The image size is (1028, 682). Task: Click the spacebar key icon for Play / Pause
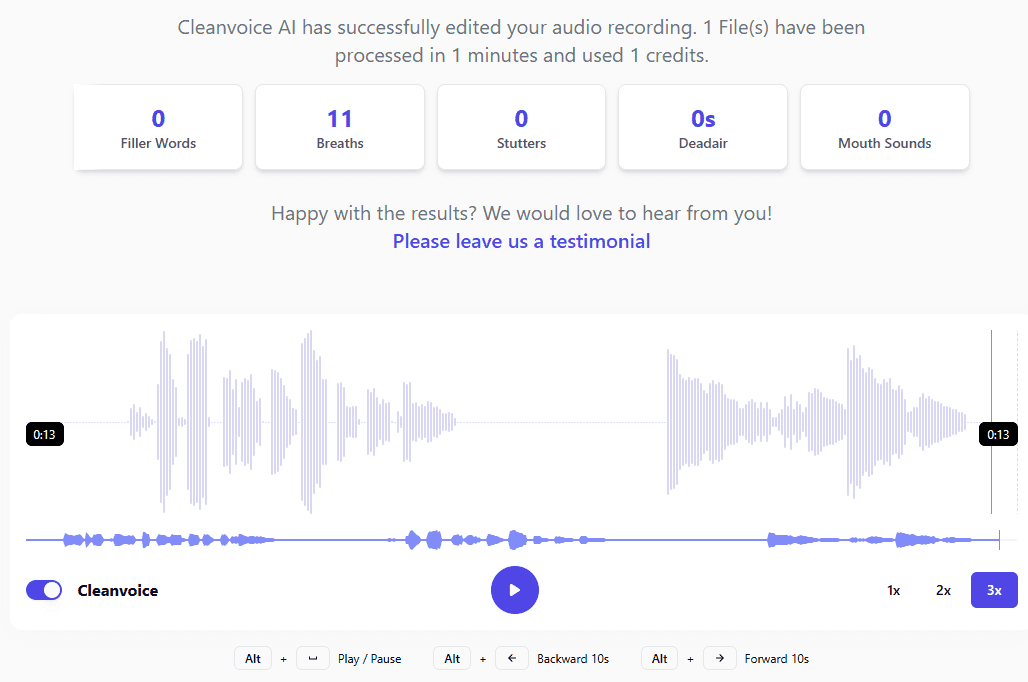(x=313, y=659)
